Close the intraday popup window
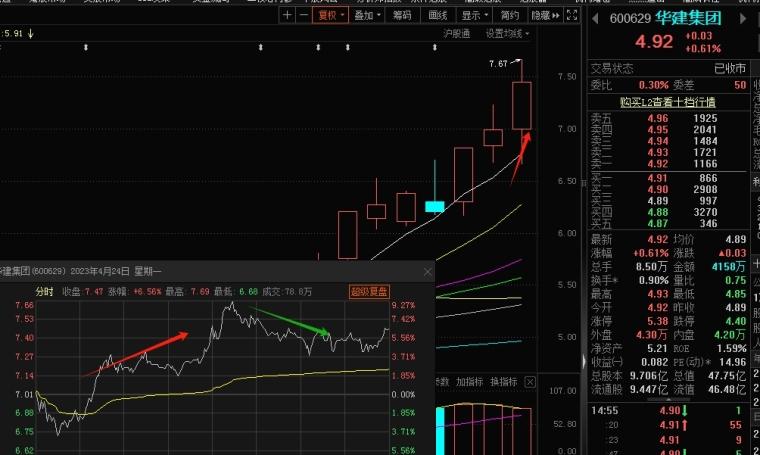 point(428,272)
